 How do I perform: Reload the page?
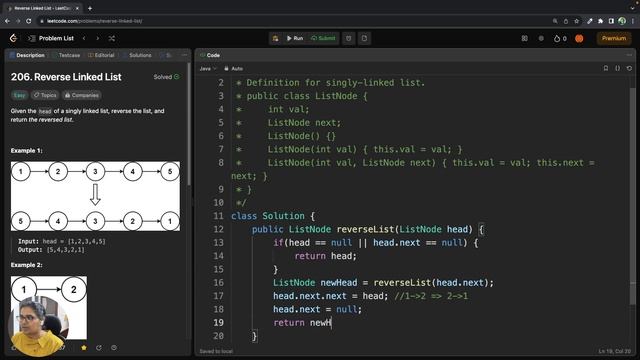(x=29, y=21)
